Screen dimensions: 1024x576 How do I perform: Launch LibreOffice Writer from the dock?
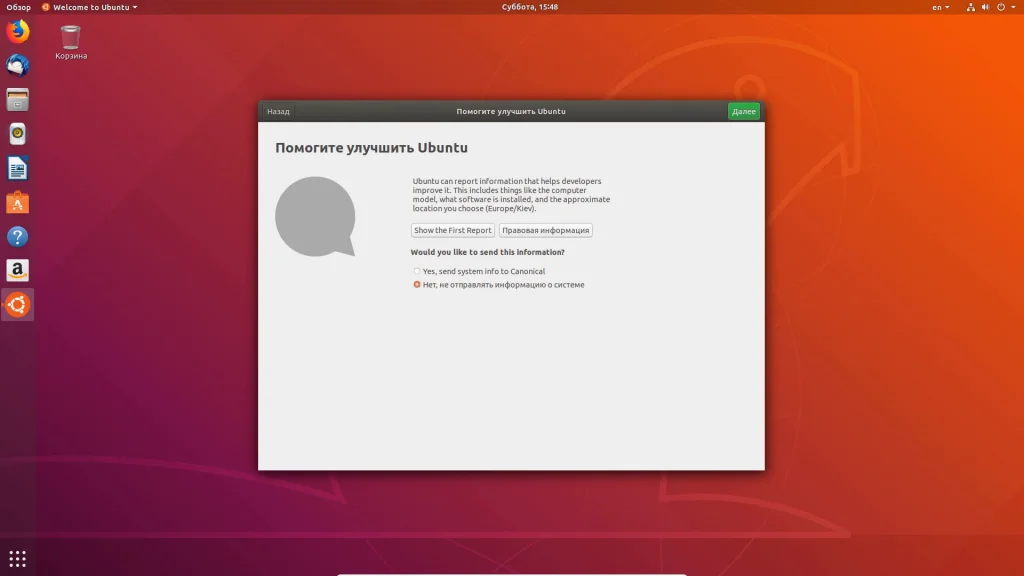click(x=18, y=168)
